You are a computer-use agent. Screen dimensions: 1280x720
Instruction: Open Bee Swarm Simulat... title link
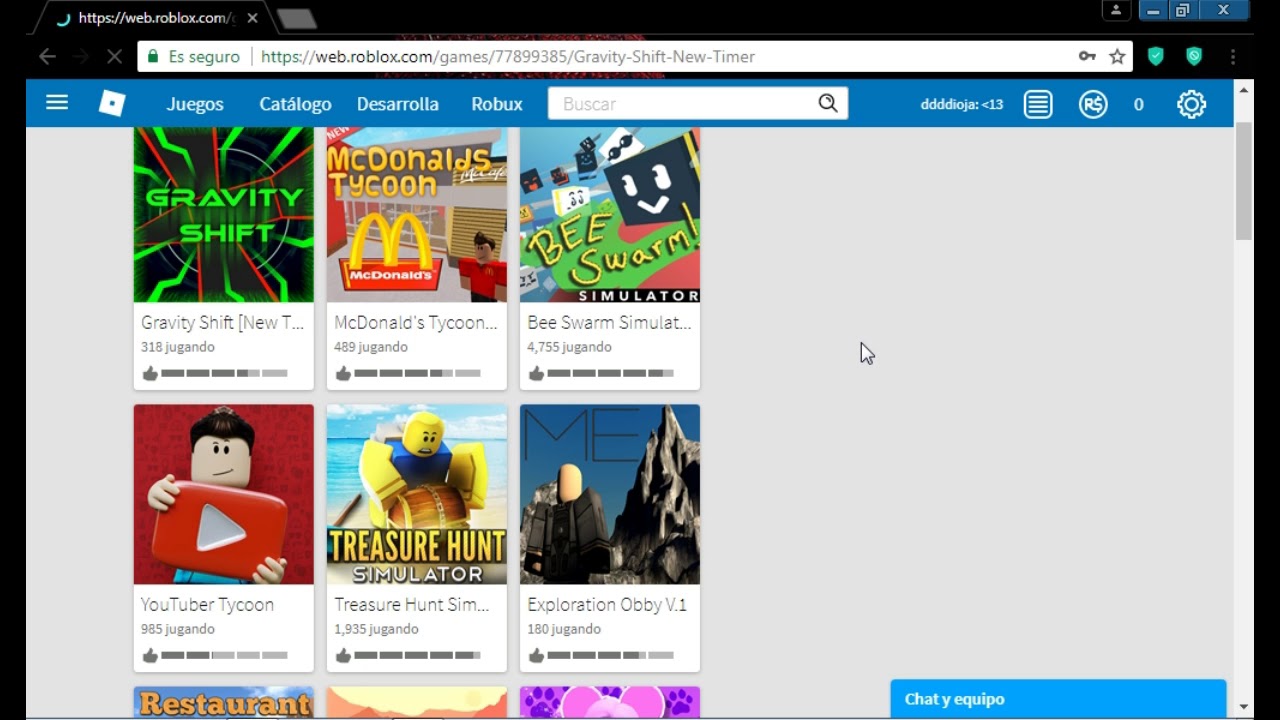click(609, 323)
